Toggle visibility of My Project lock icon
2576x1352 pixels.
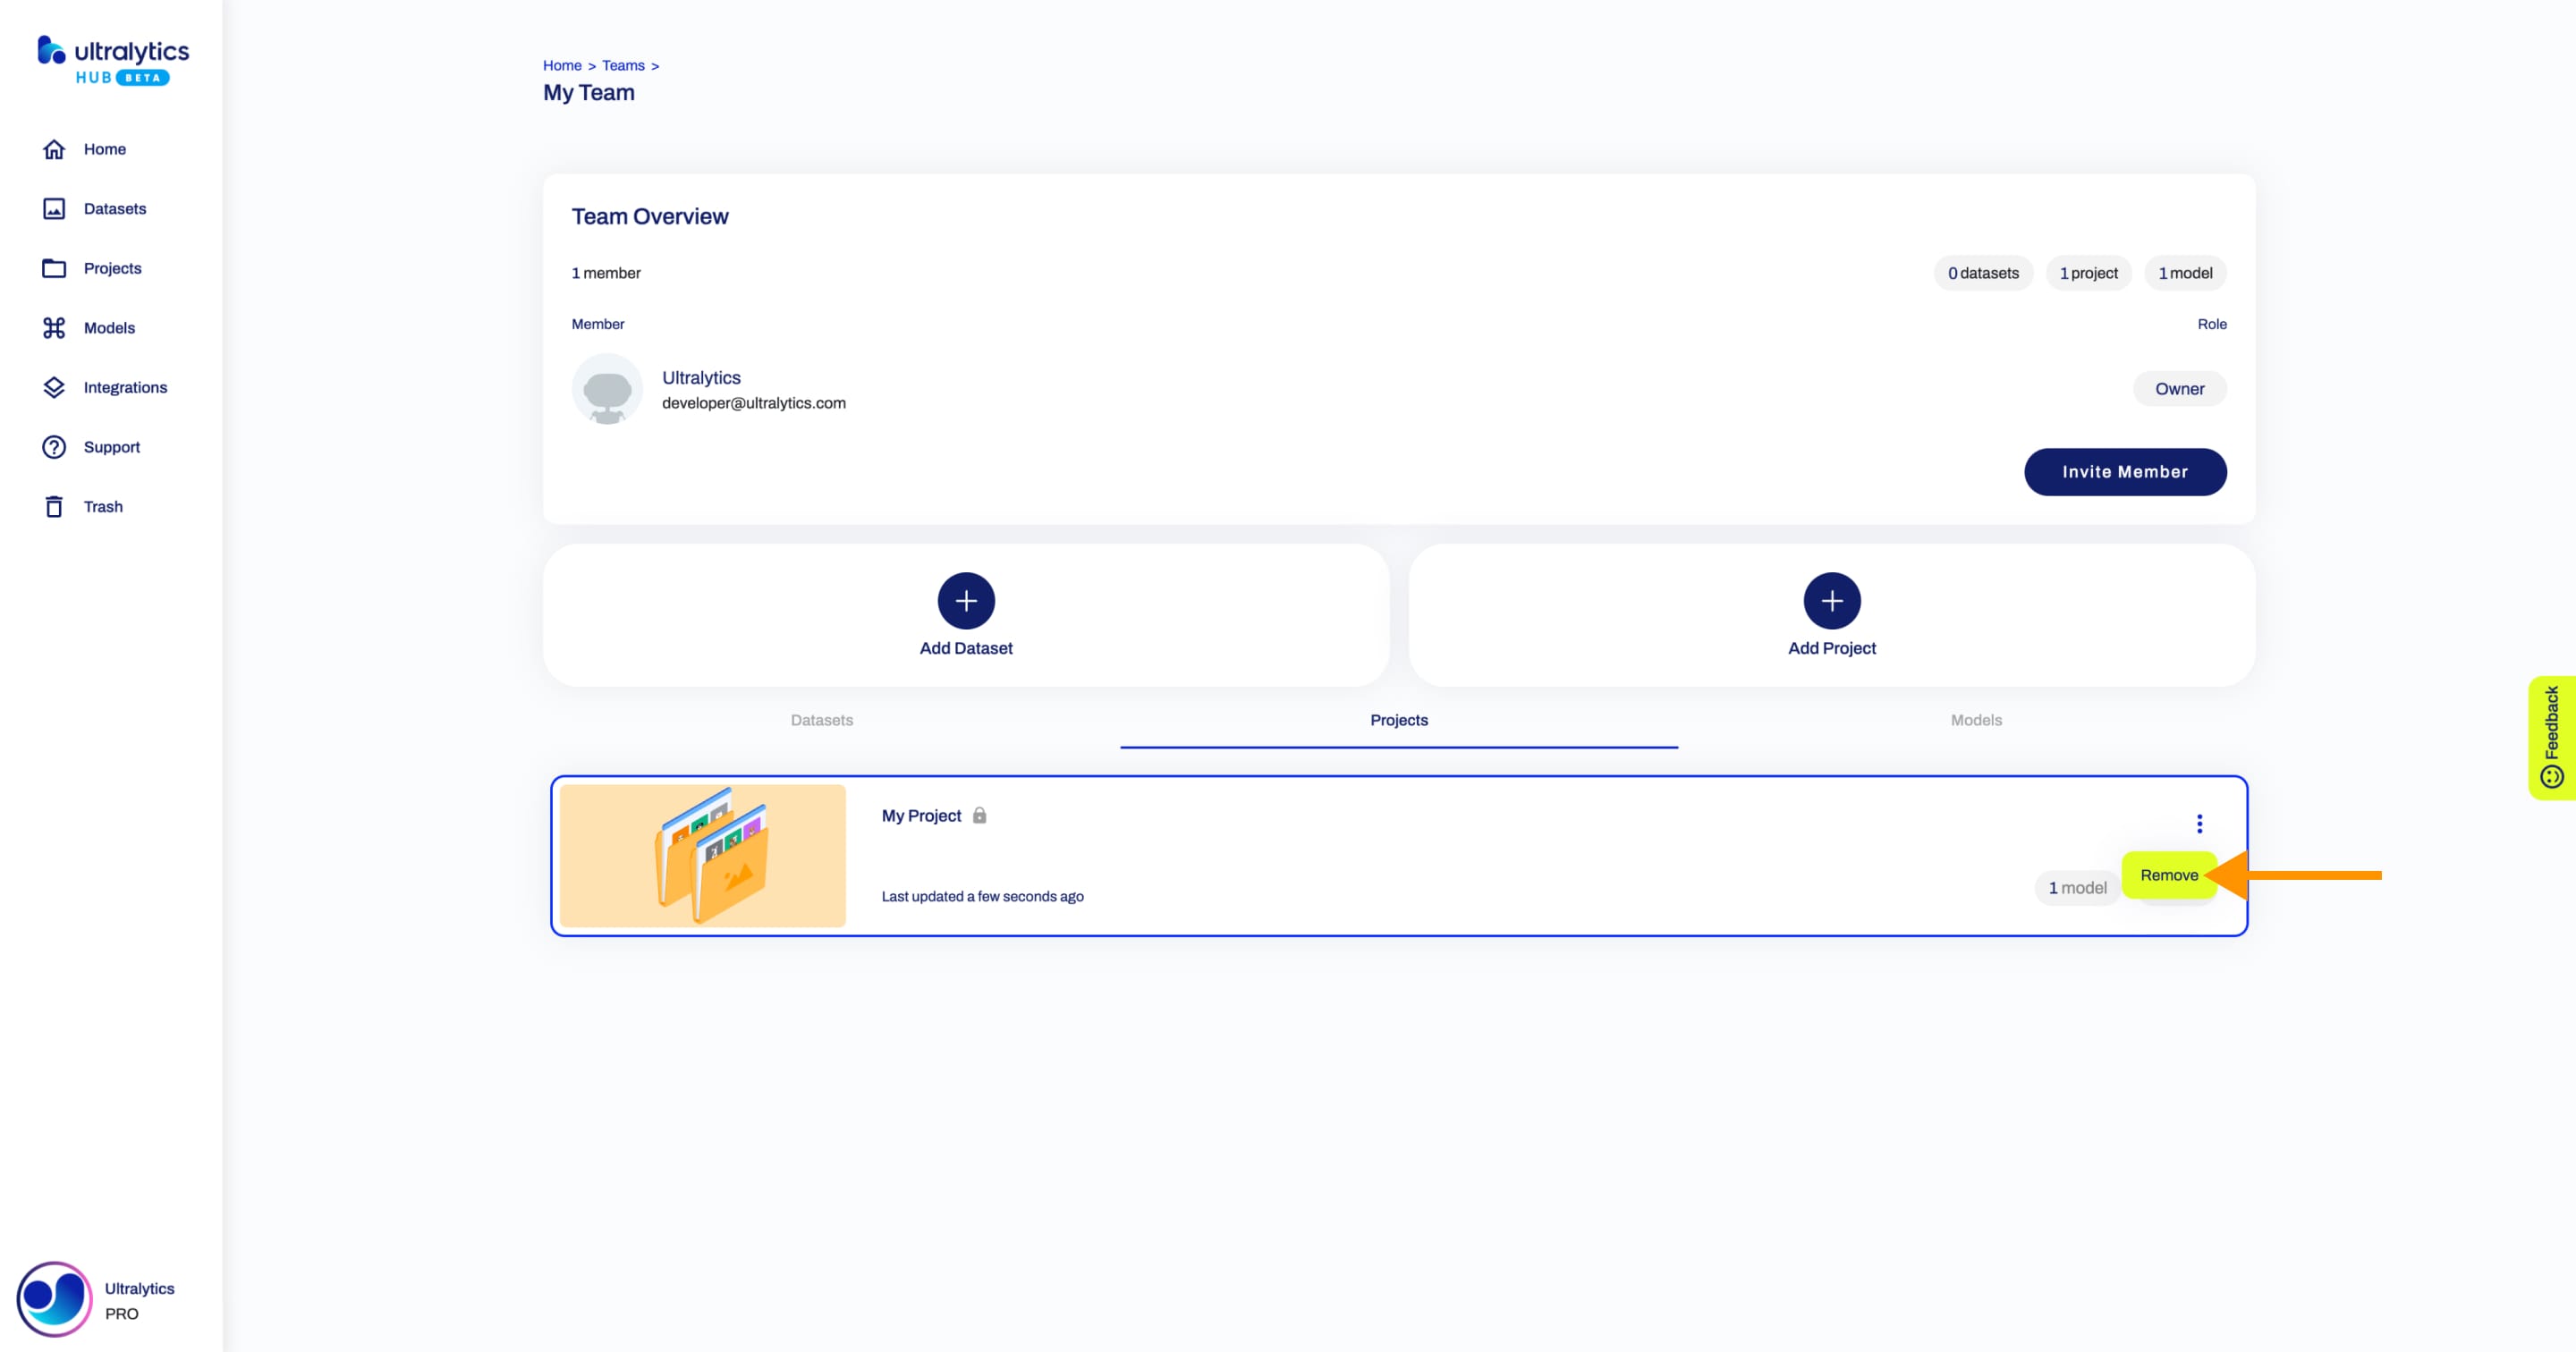tap(979, 815)
